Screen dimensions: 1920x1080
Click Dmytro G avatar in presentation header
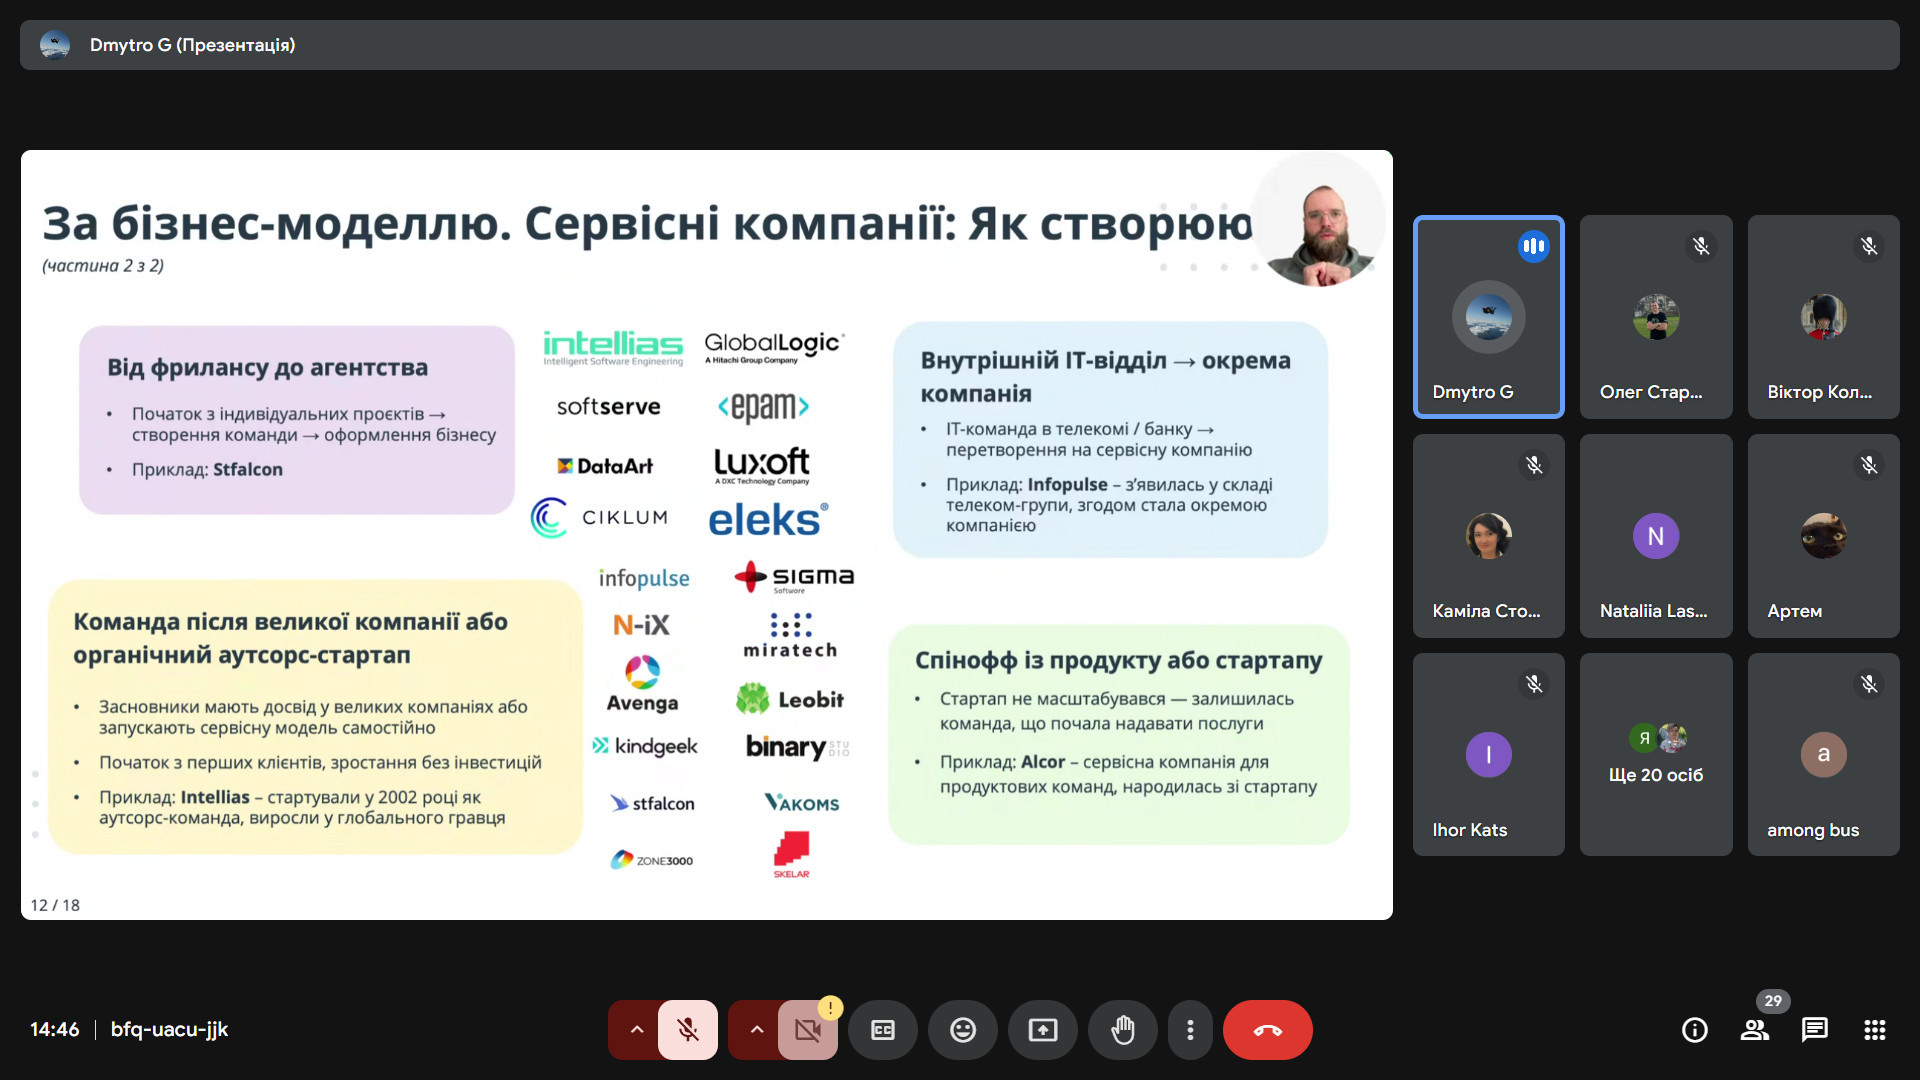55,45
